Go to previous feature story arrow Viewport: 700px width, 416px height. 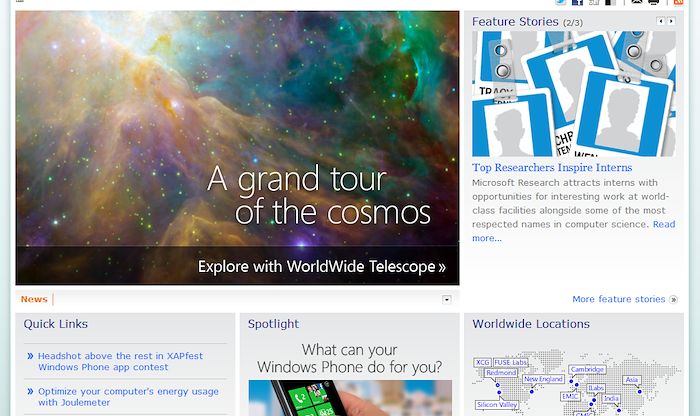coord(661,21)
